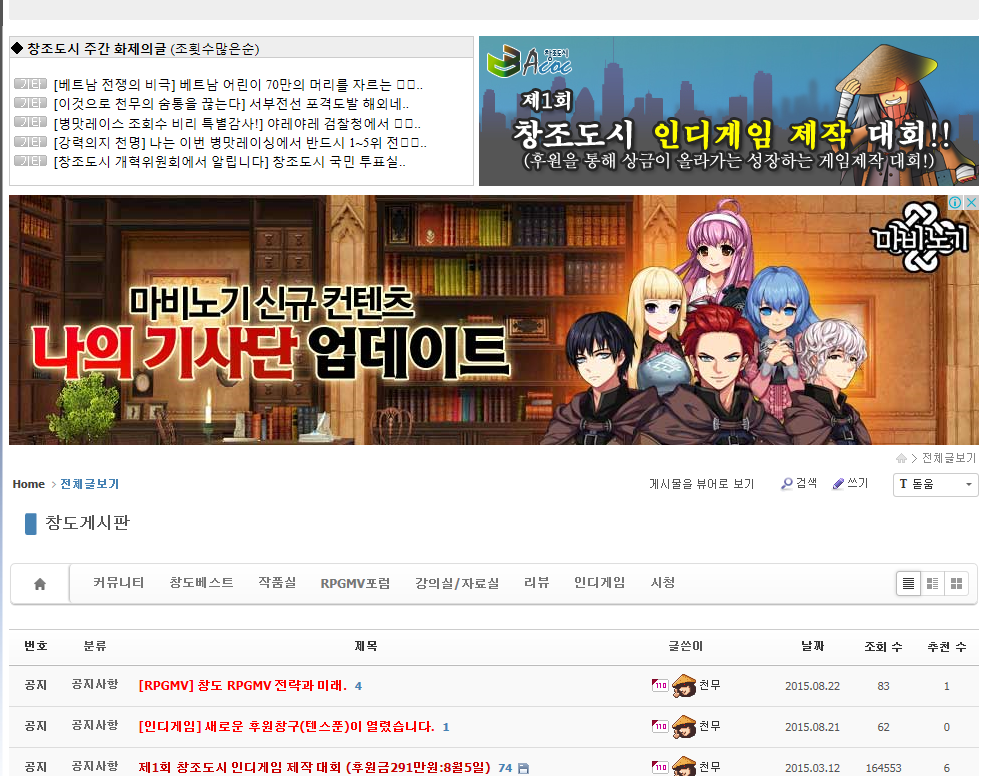This screenshot has height=776, width=985.
Task: Click the Acoc logo on the contest banner
Action: pyautogui.click(x=529, y=62)
